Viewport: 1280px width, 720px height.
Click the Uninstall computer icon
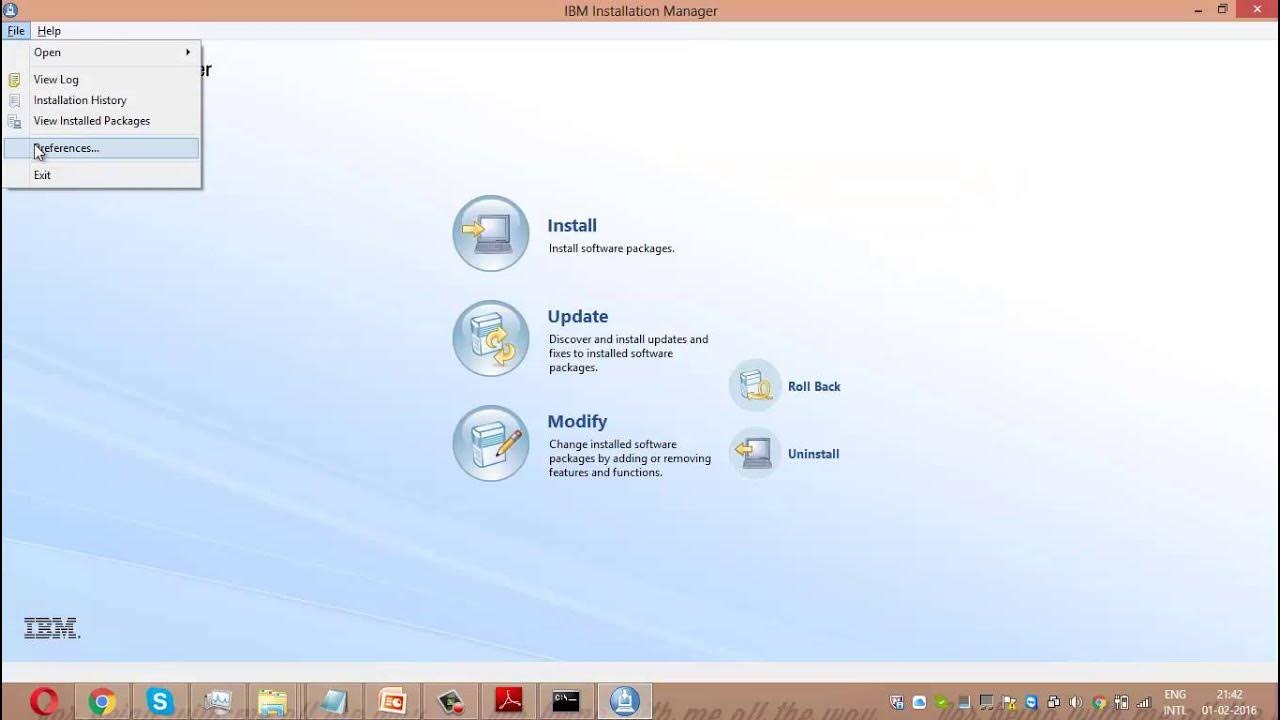755,453
